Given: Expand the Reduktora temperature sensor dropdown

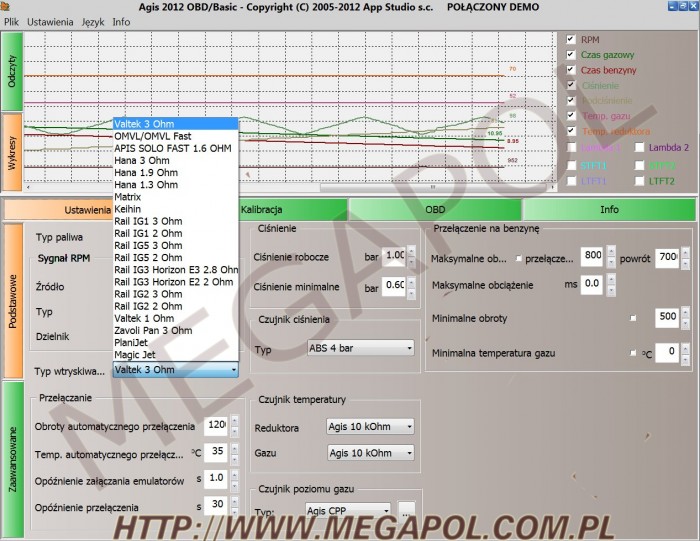Looking at the screenshot, I should (x=370, y=426).
